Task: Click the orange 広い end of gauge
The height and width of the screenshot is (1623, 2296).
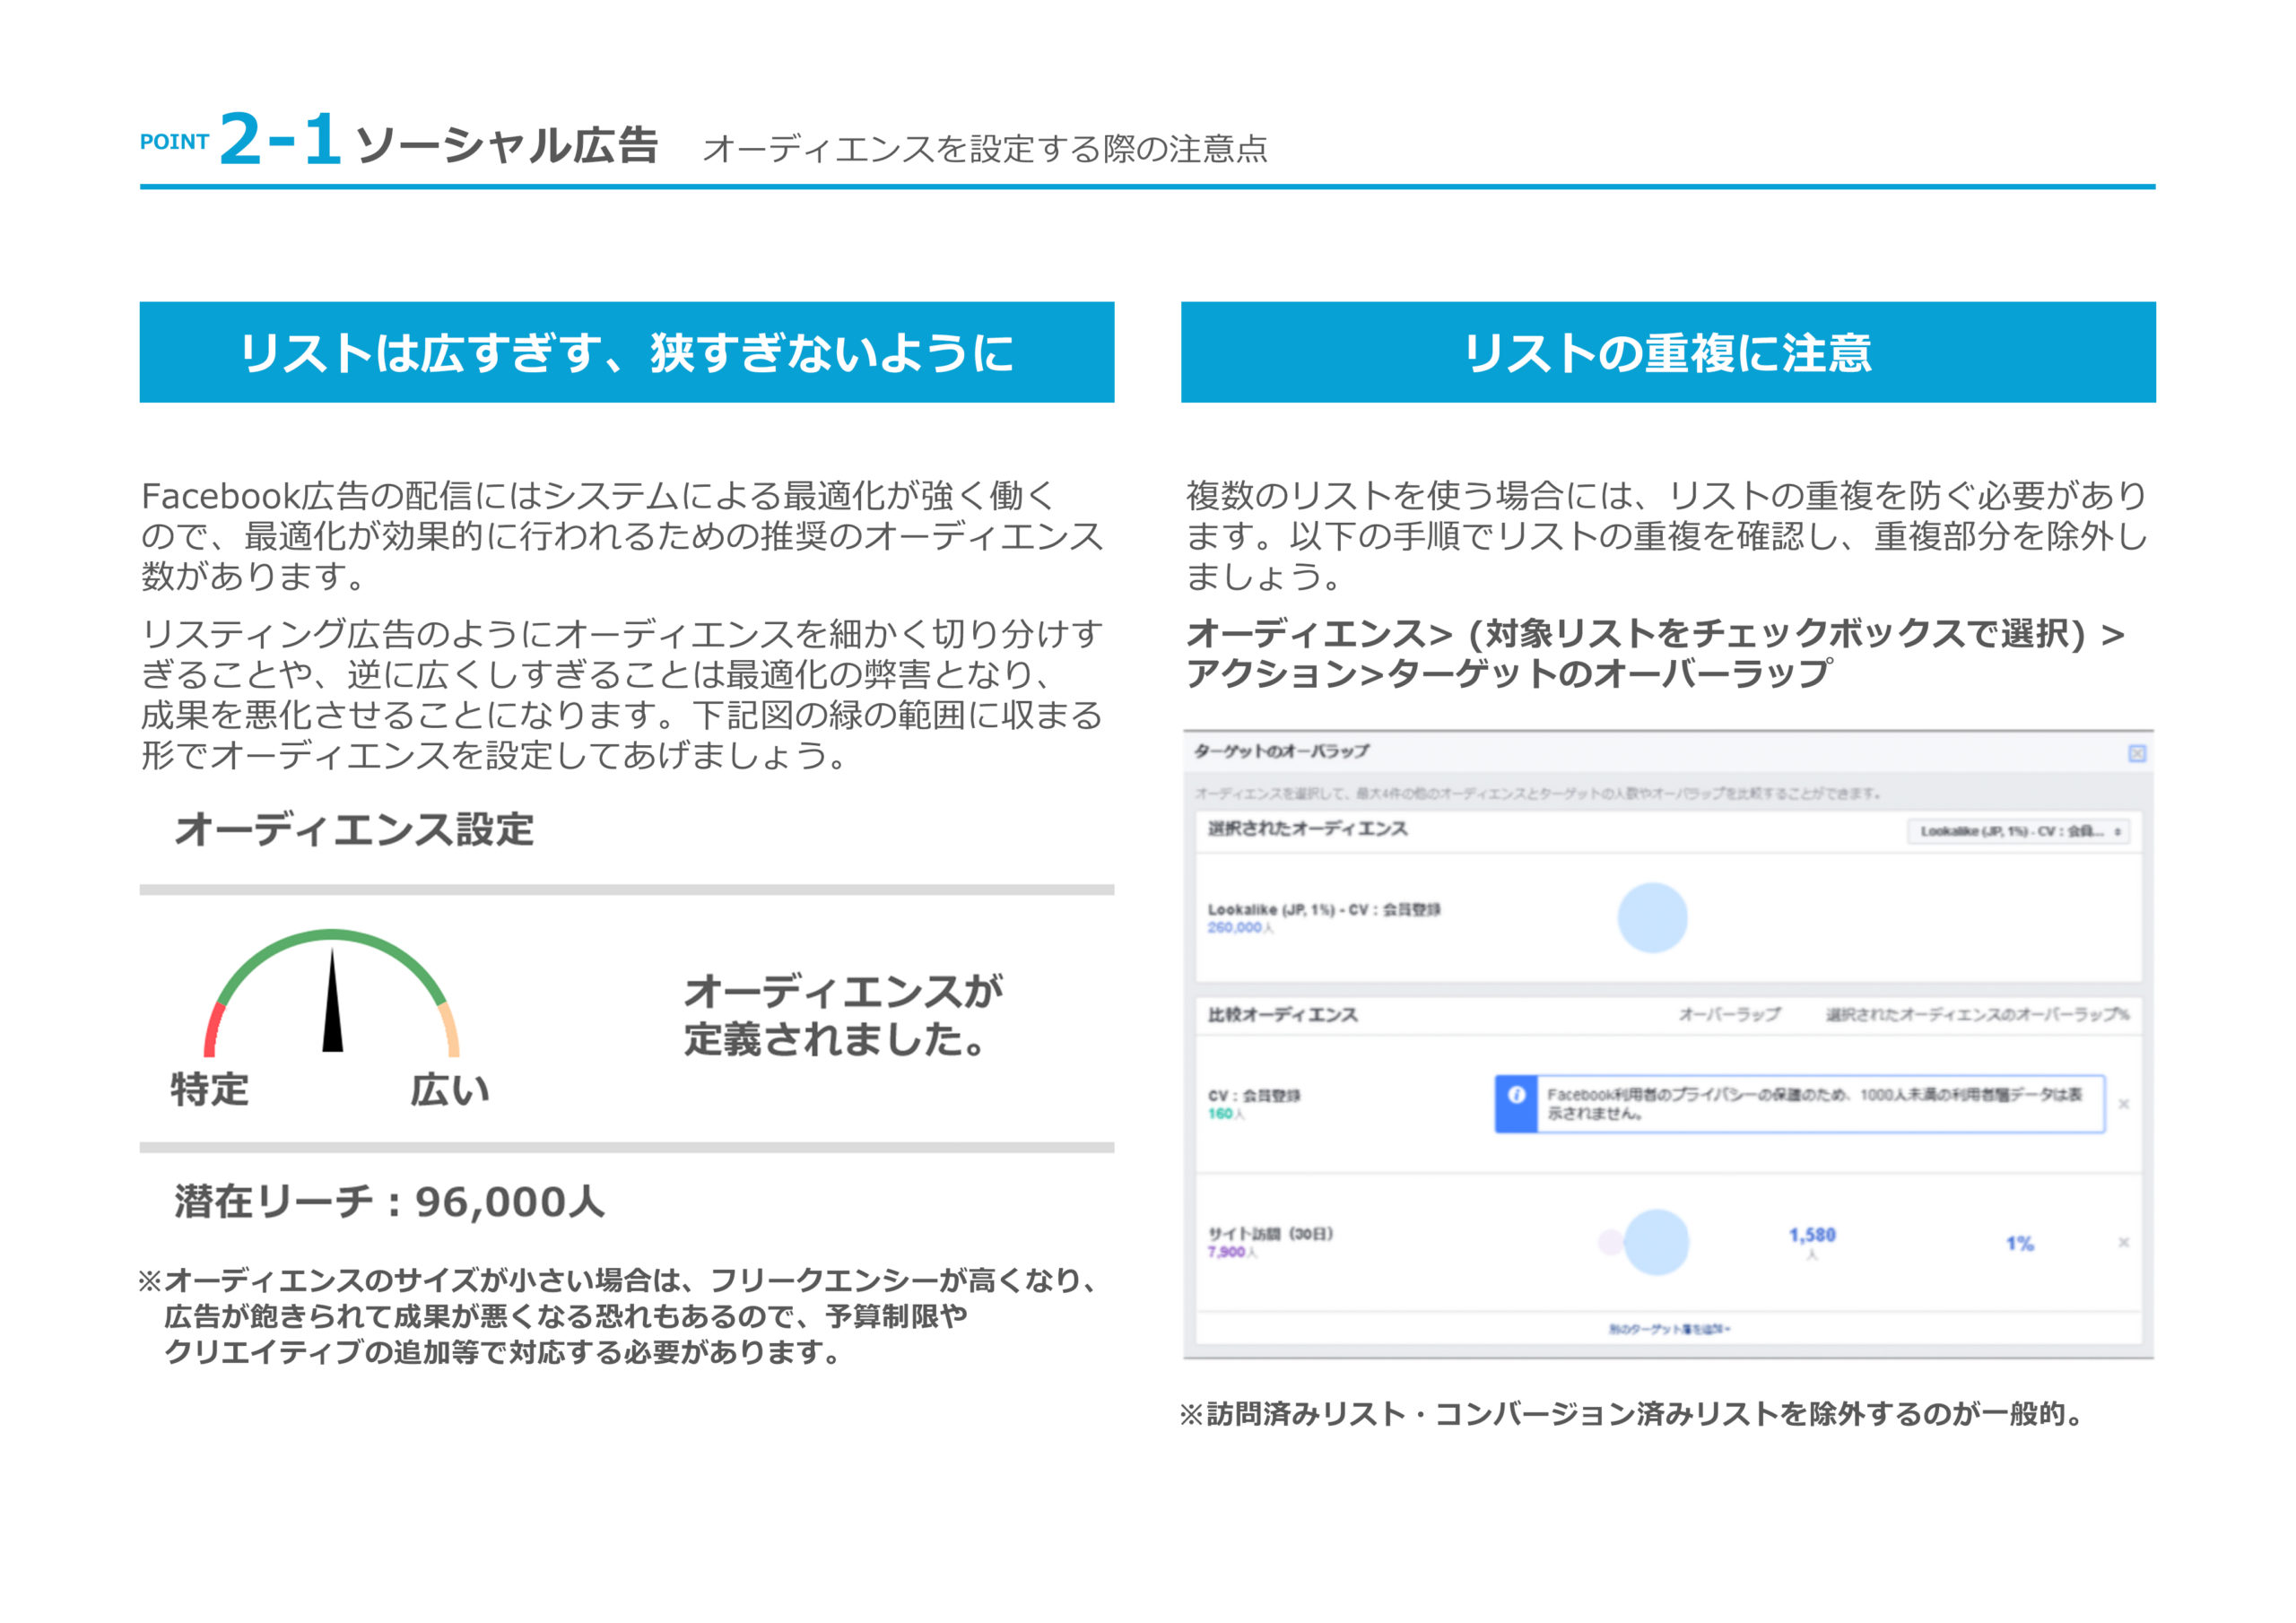Action: coord(451,1030)
